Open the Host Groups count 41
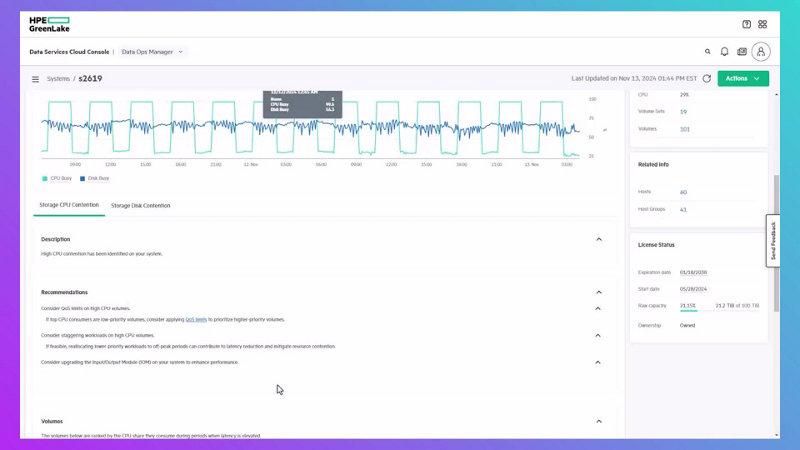800x450 pixels. click(x=683, y=210)
